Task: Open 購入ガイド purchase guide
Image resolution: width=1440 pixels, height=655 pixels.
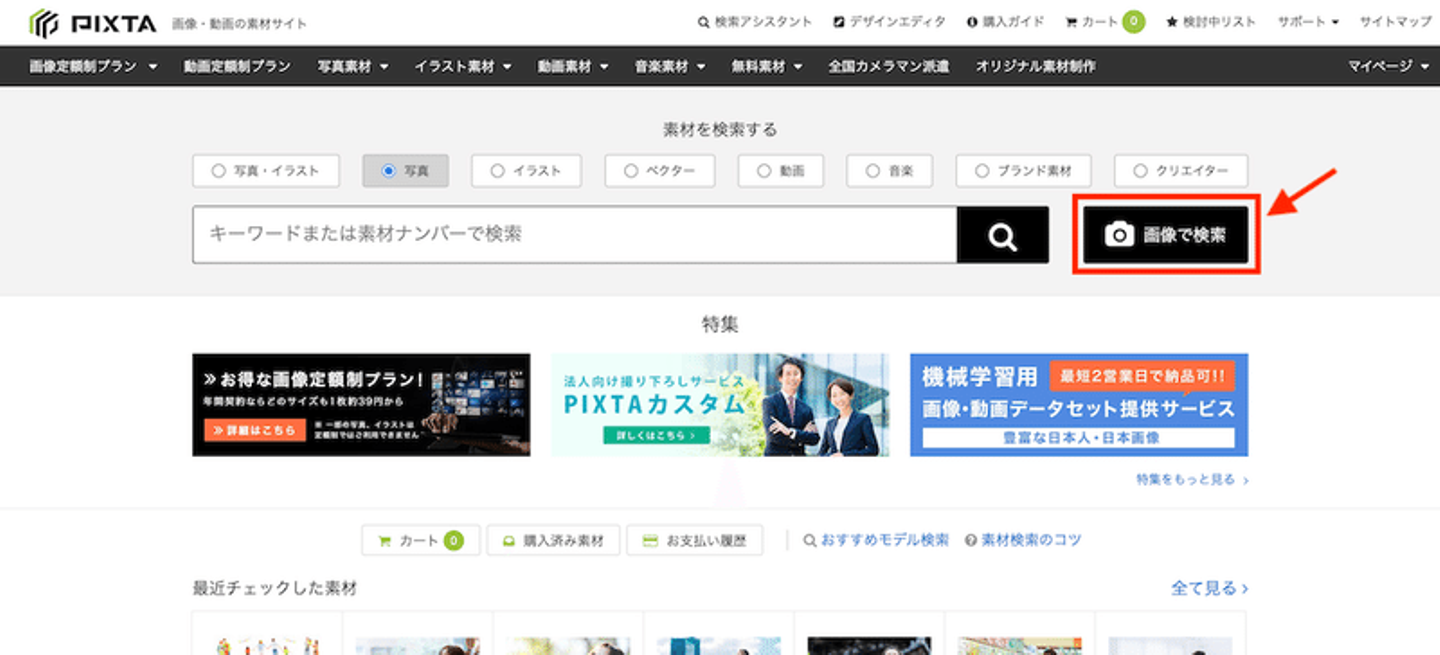Action: point(1005,22)
